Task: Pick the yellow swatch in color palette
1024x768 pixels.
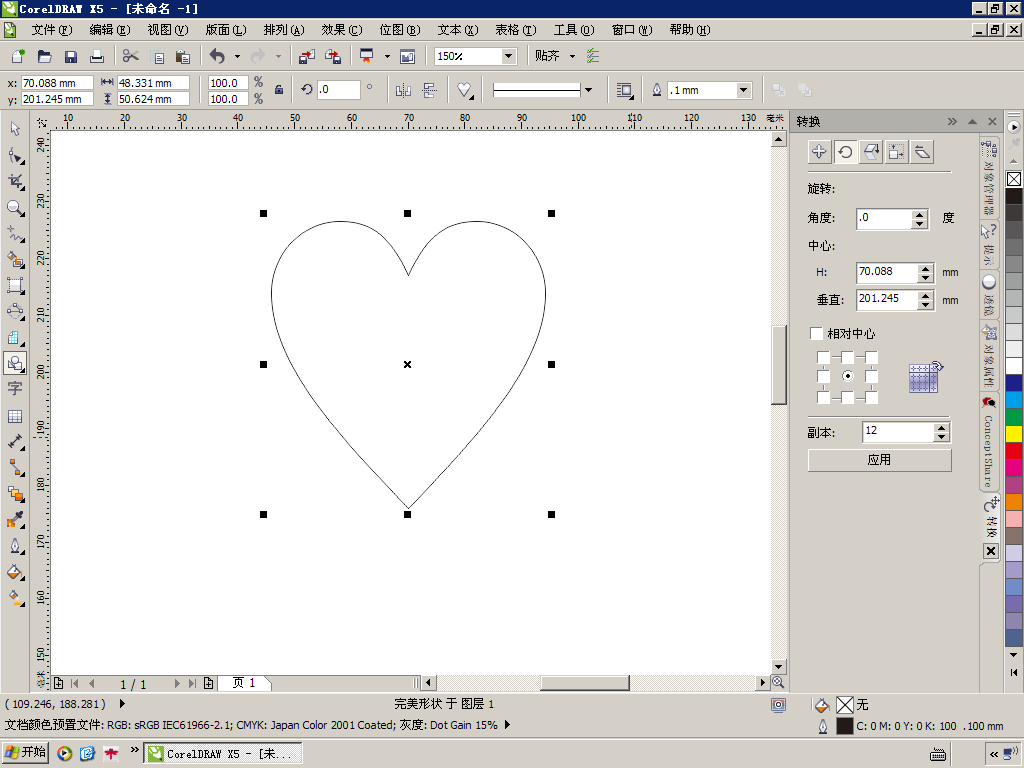Action: pyautogui.click(x=1014, y=433)
